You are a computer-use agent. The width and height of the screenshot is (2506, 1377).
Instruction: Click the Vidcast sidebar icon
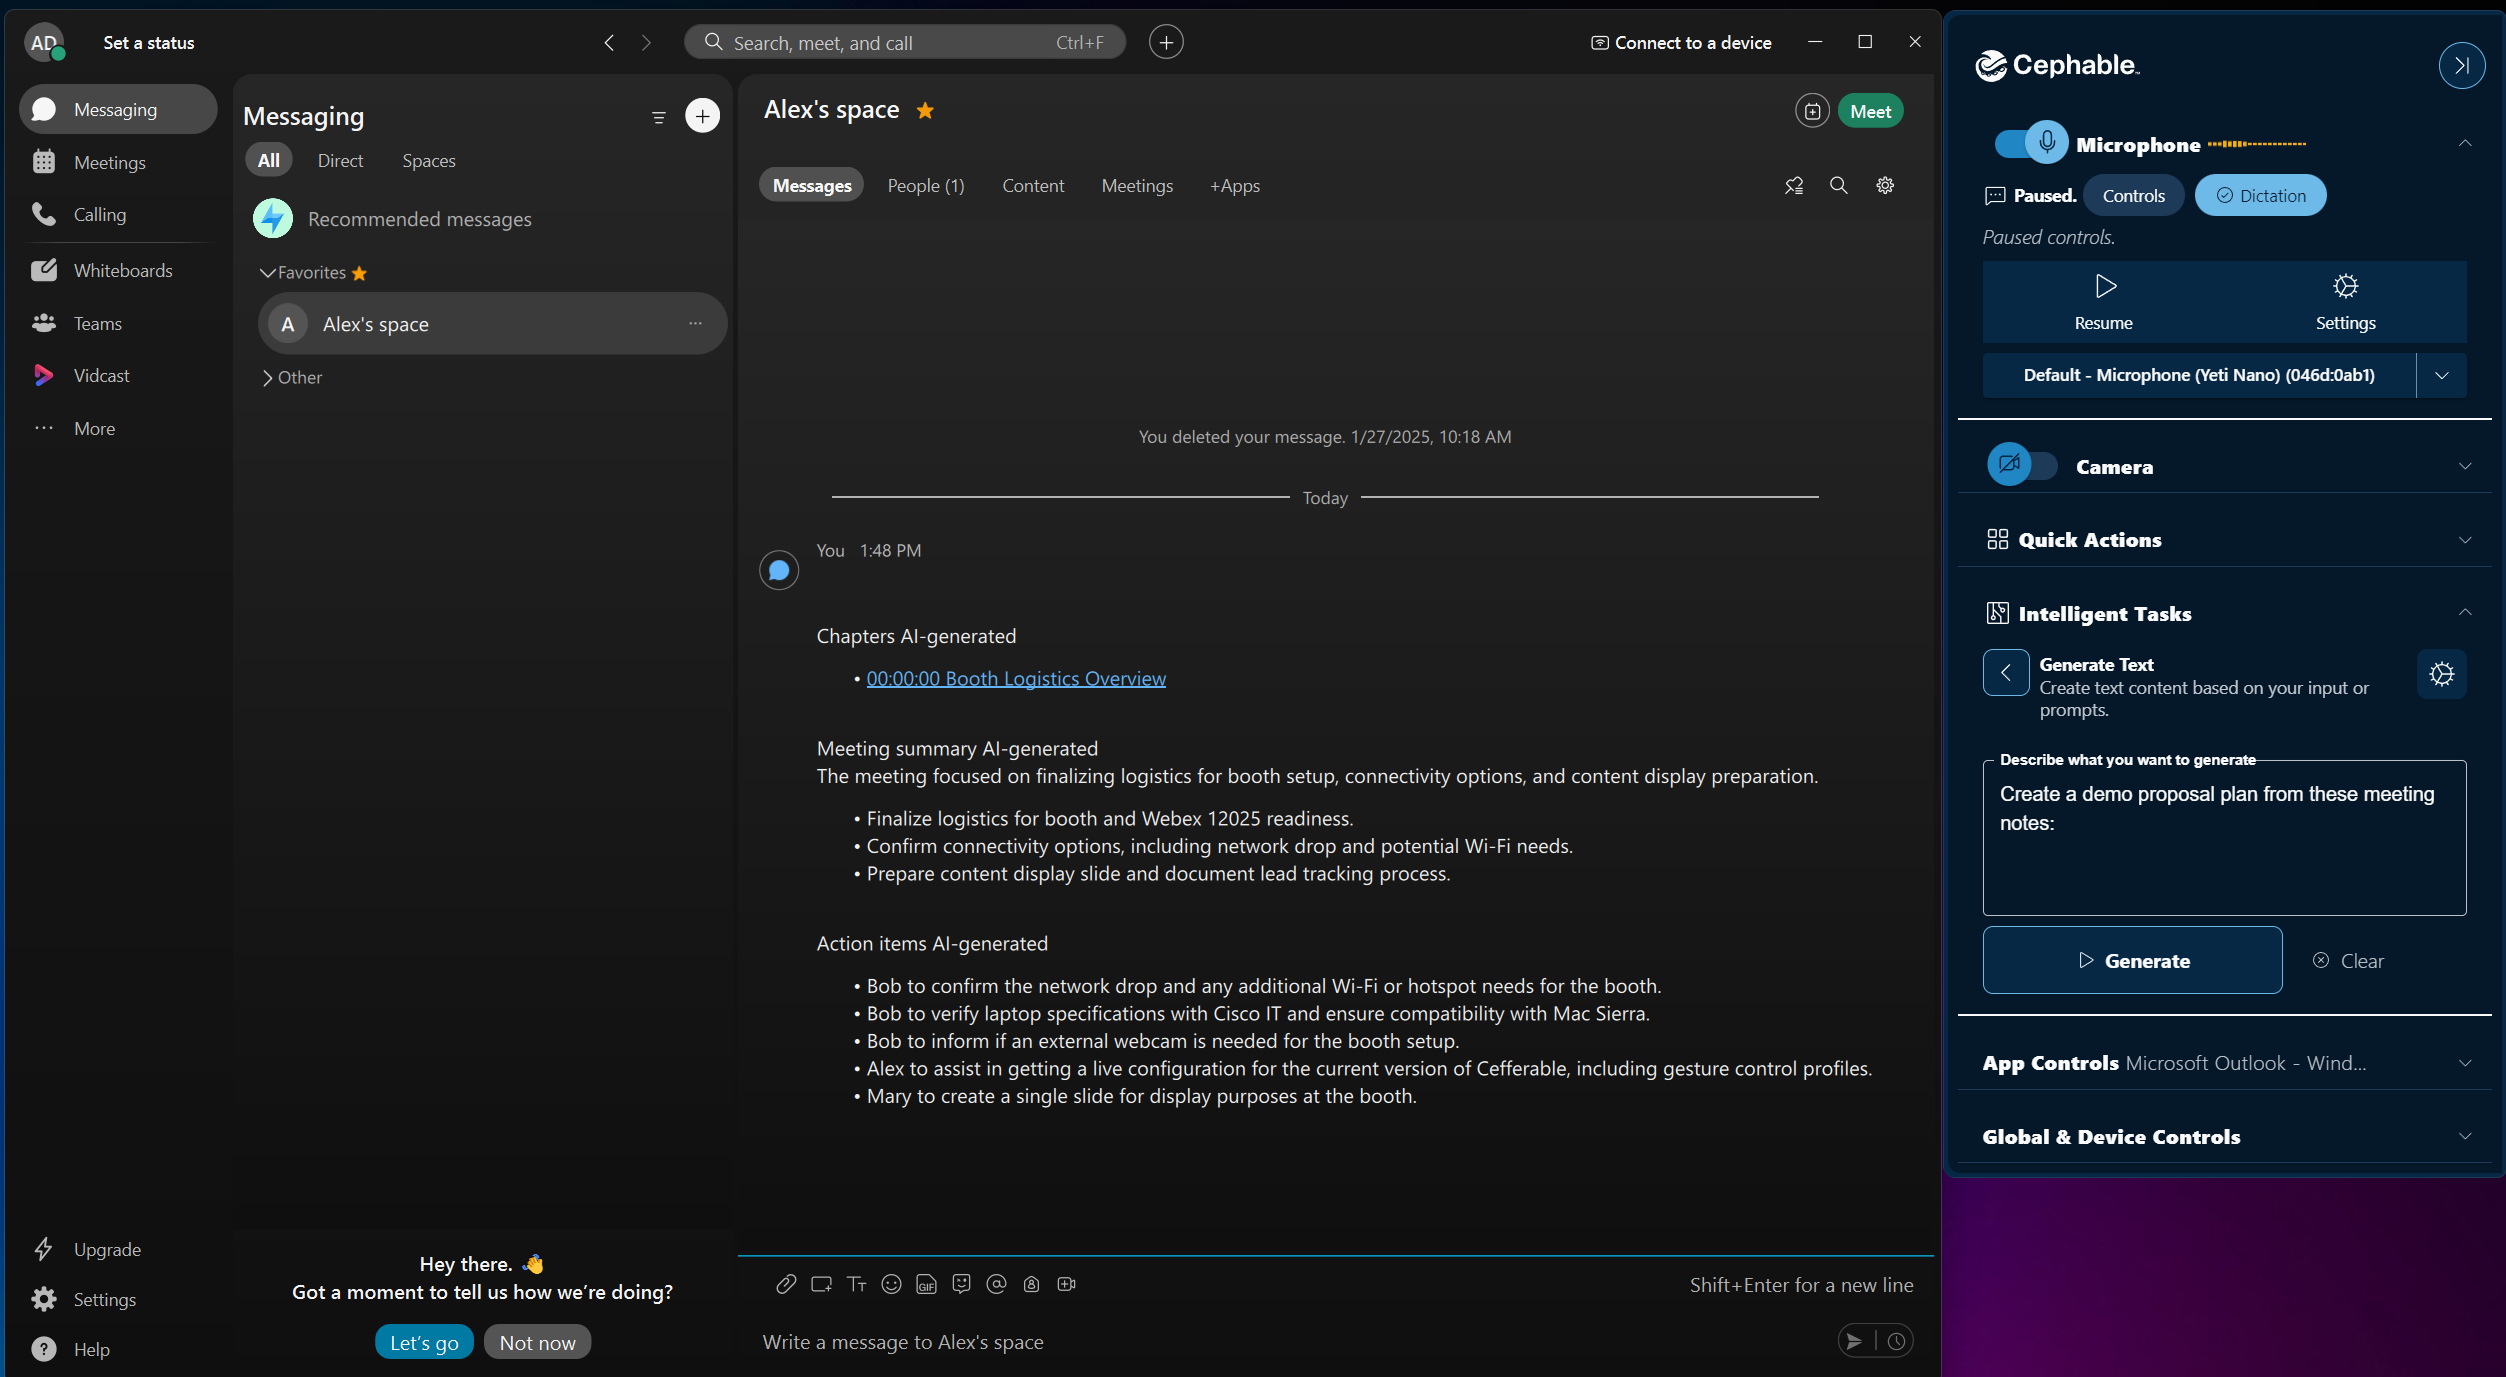[x=44, y=375]
